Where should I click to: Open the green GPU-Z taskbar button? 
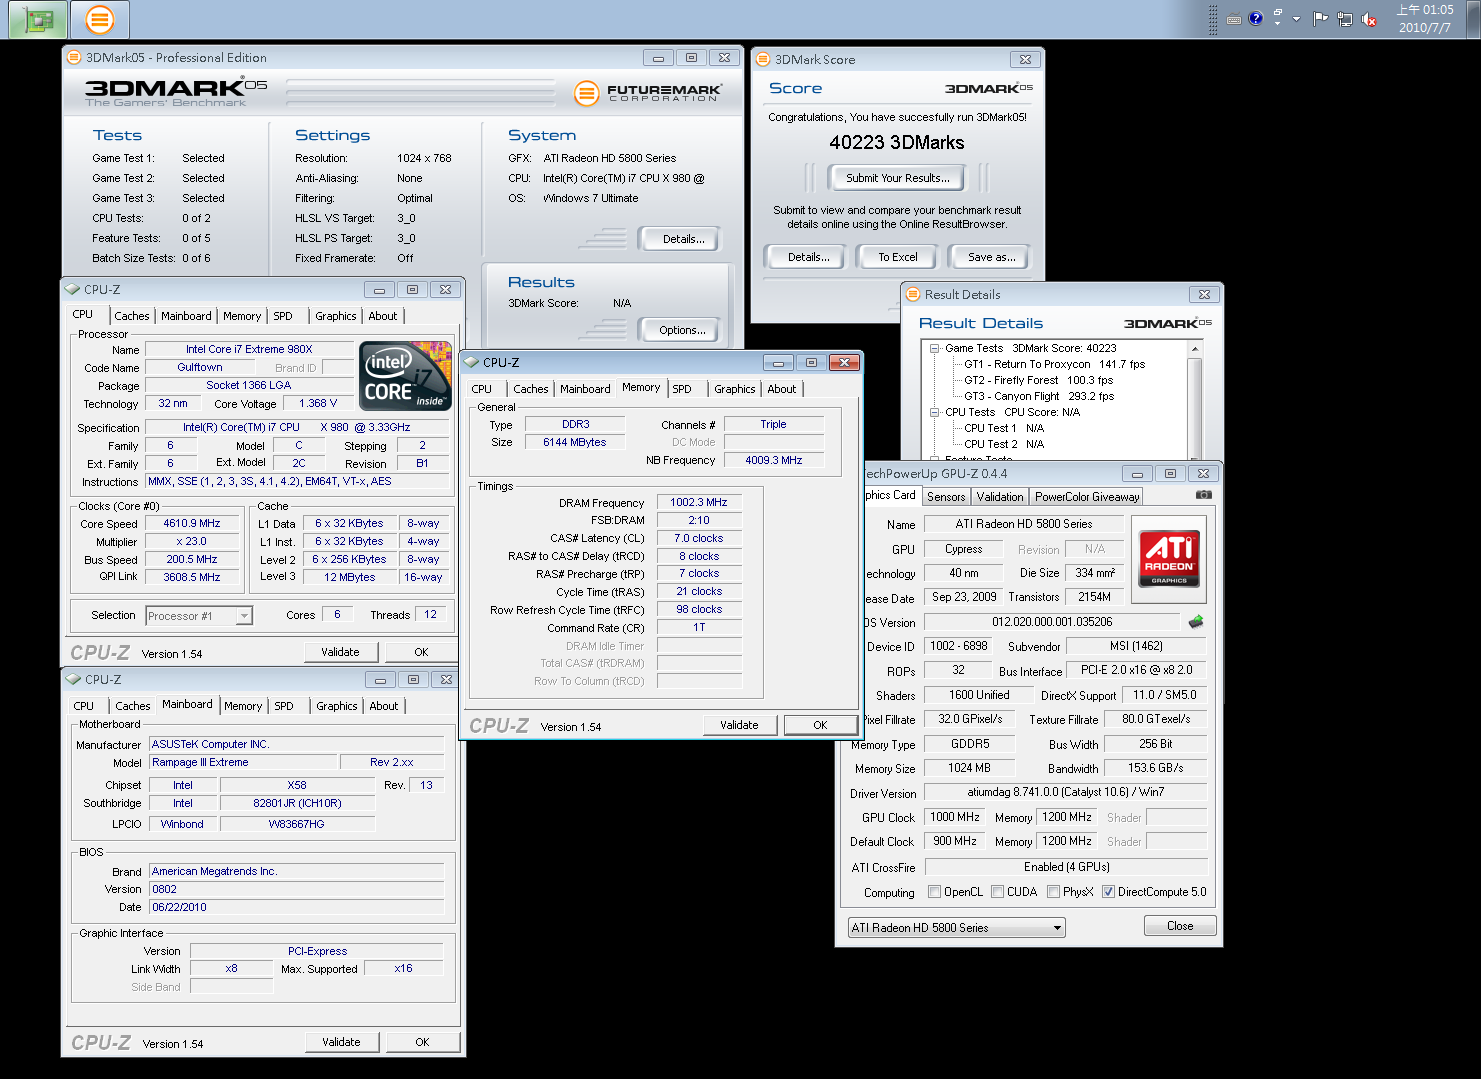click(38, 19)
